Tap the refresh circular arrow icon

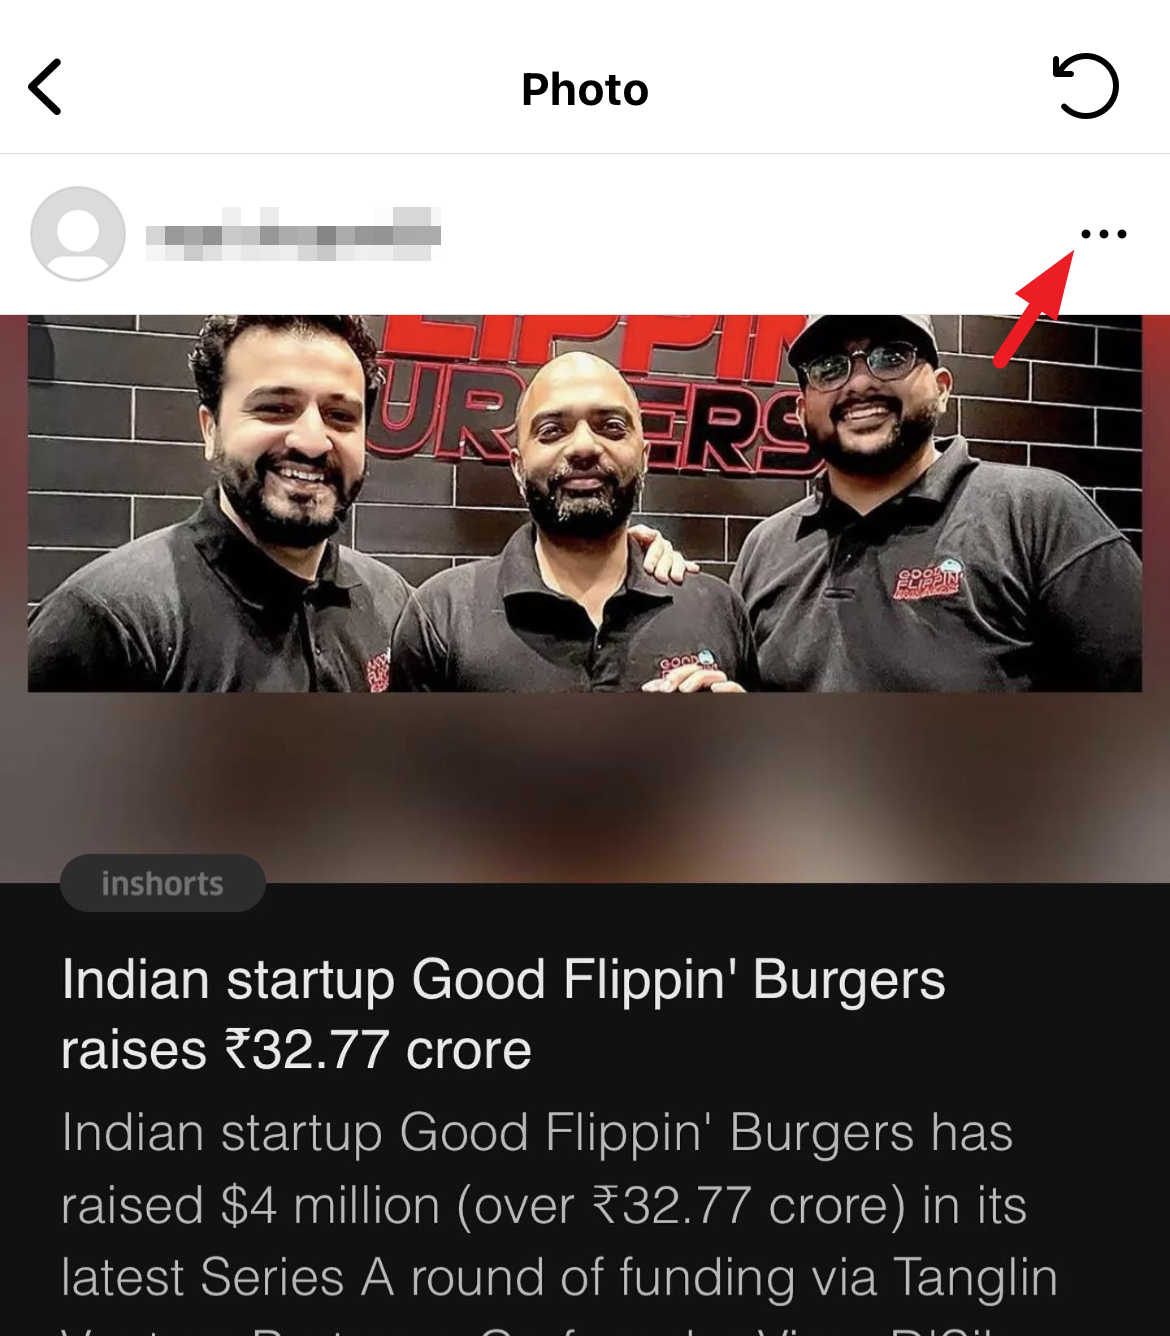click(x=1085, y=86)
